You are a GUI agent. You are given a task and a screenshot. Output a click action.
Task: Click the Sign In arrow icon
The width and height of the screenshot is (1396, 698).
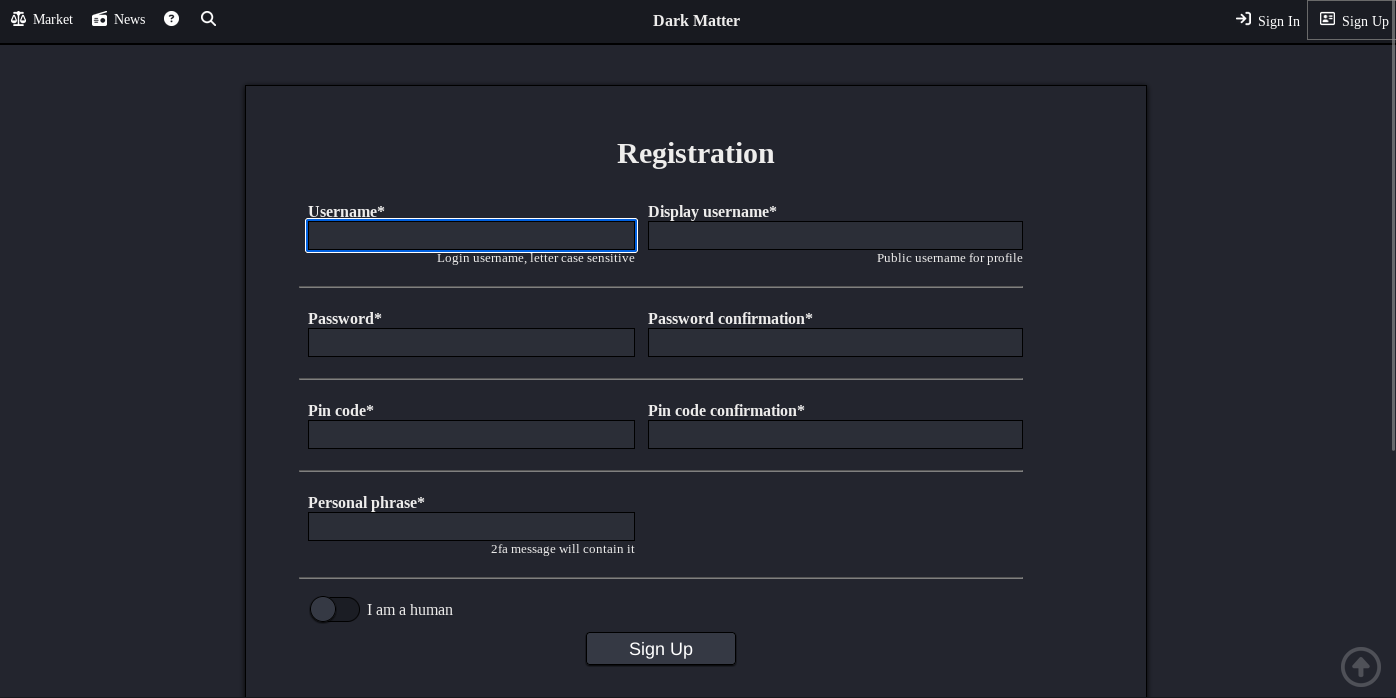(1243, 19)
